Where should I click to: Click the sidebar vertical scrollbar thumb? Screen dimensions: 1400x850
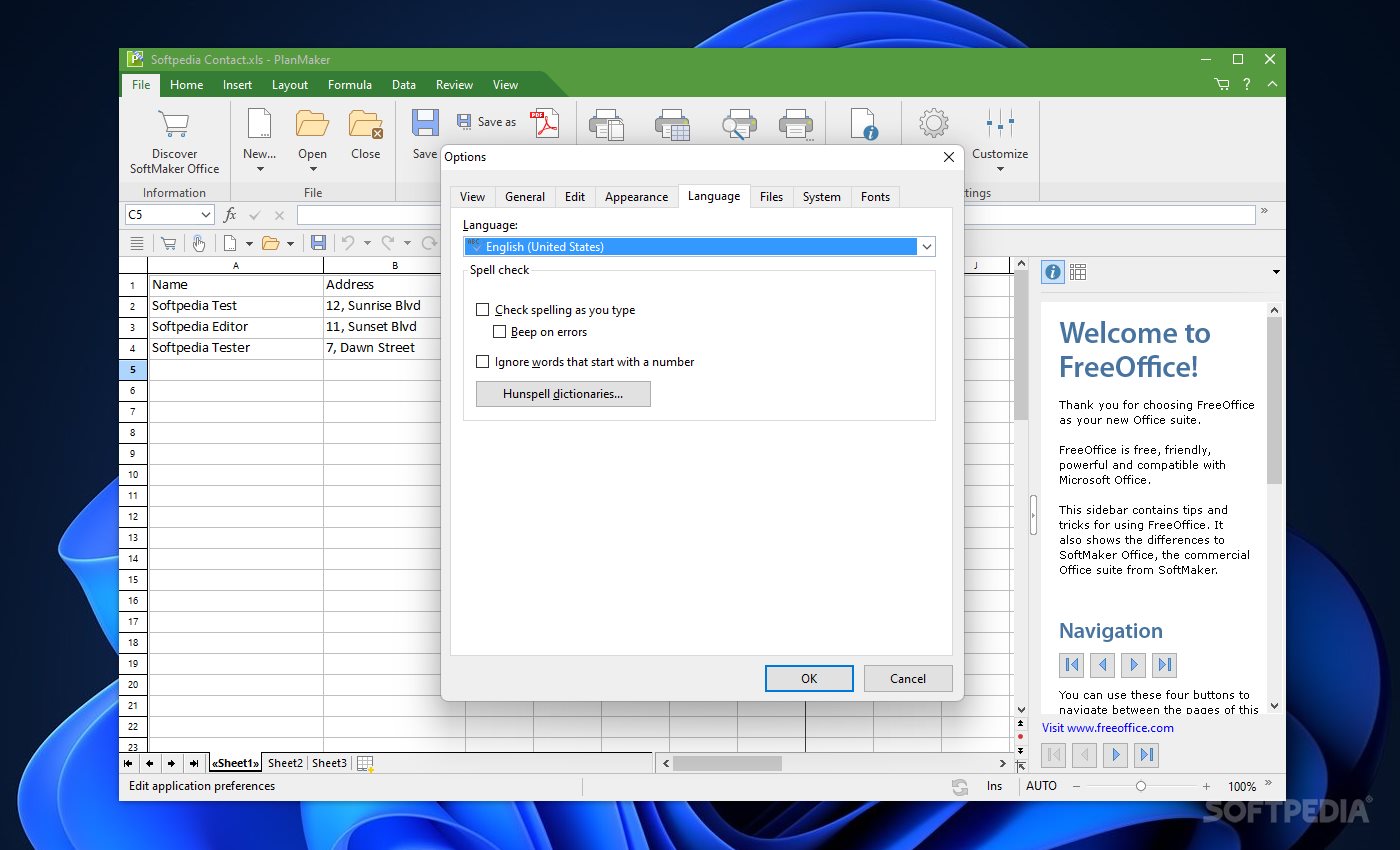click(1274, 400)
